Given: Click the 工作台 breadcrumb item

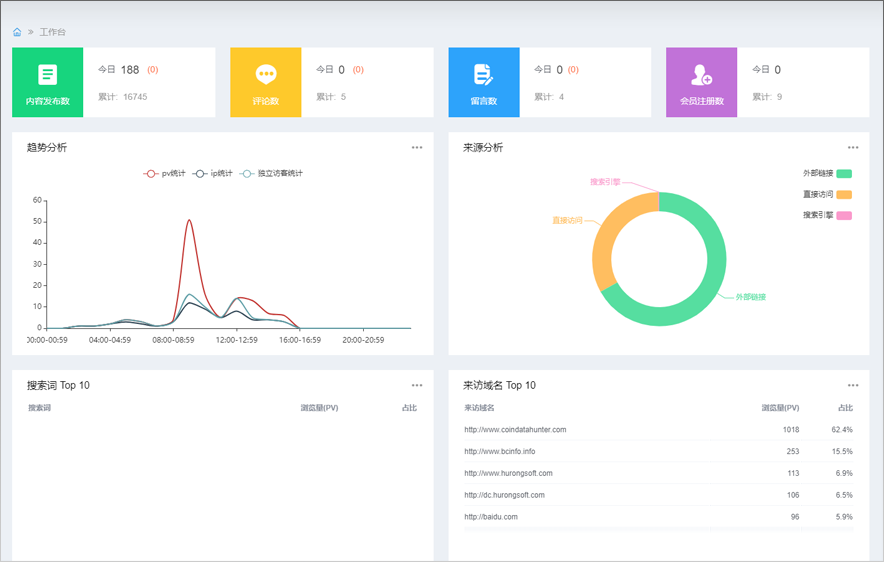Looking at the screenshot, I should click(x=53, y=32).
